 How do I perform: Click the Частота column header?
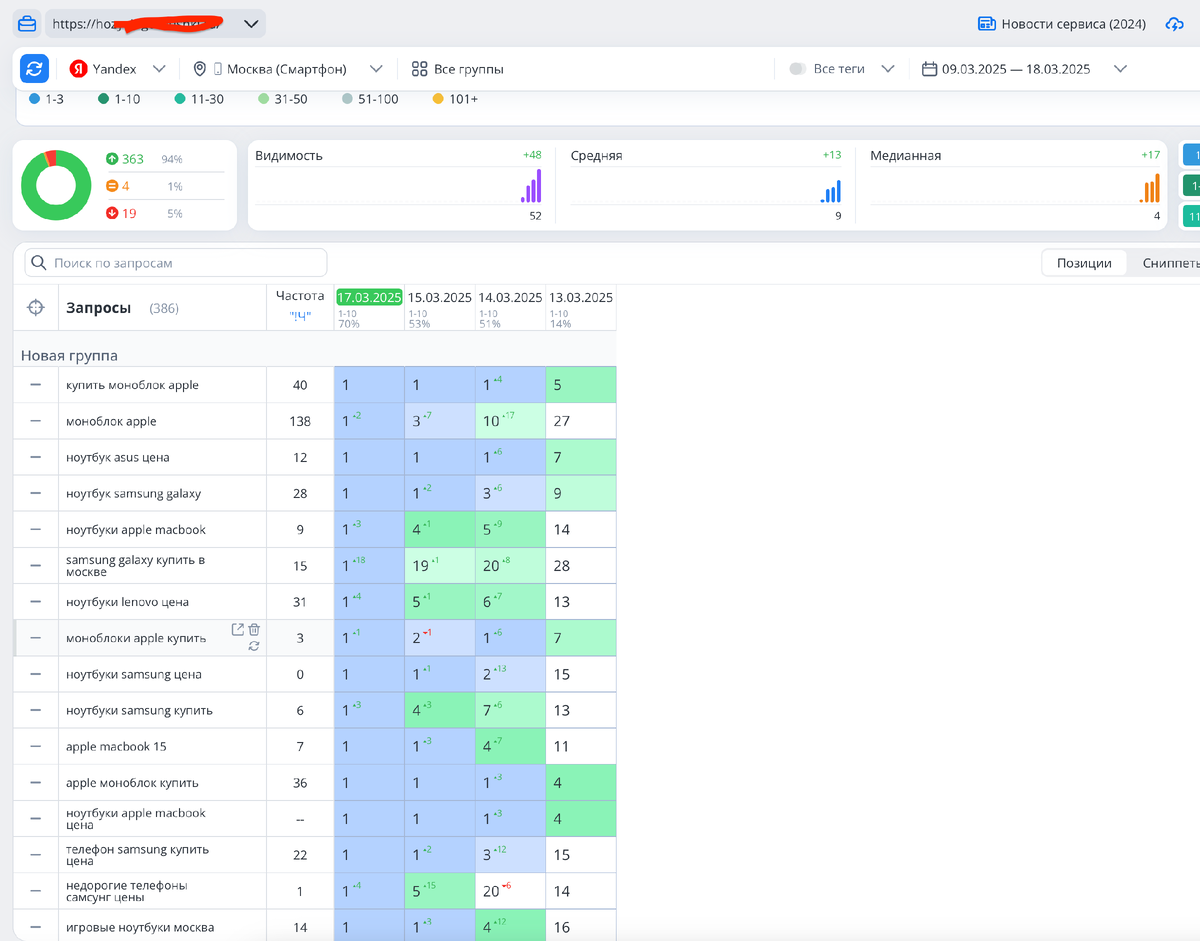300,296
